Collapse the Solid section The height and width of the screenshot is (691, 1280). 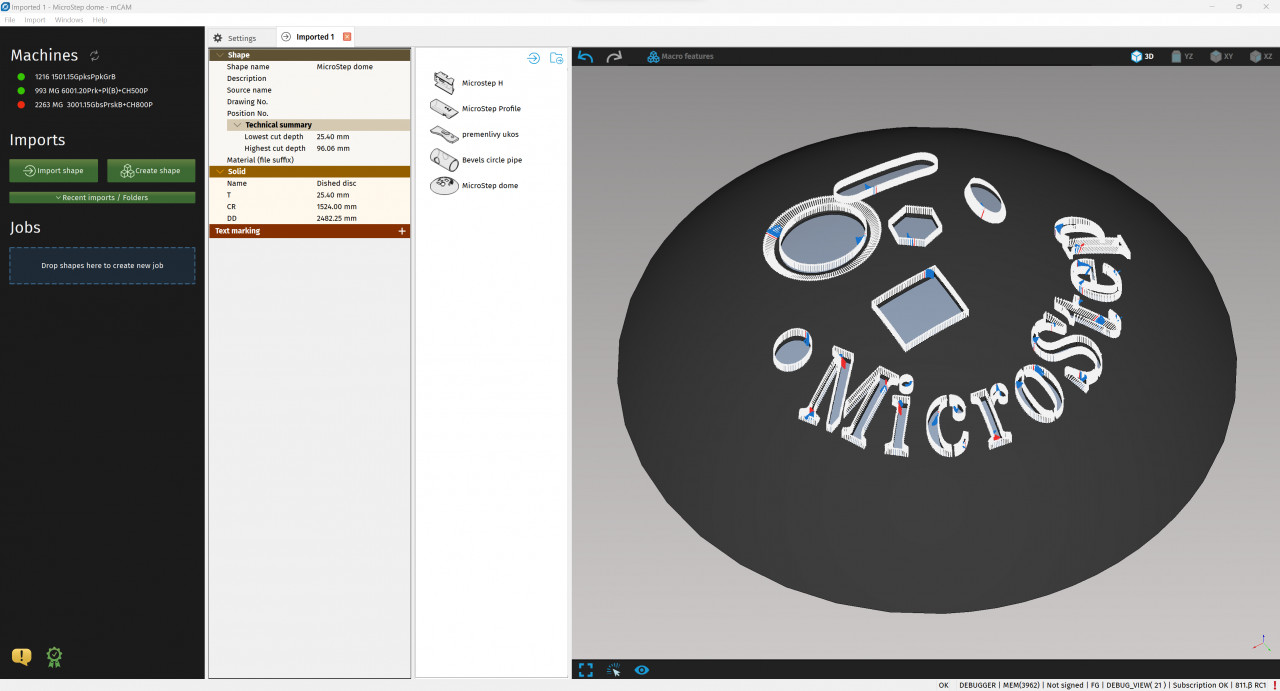[x=219, y=171]
